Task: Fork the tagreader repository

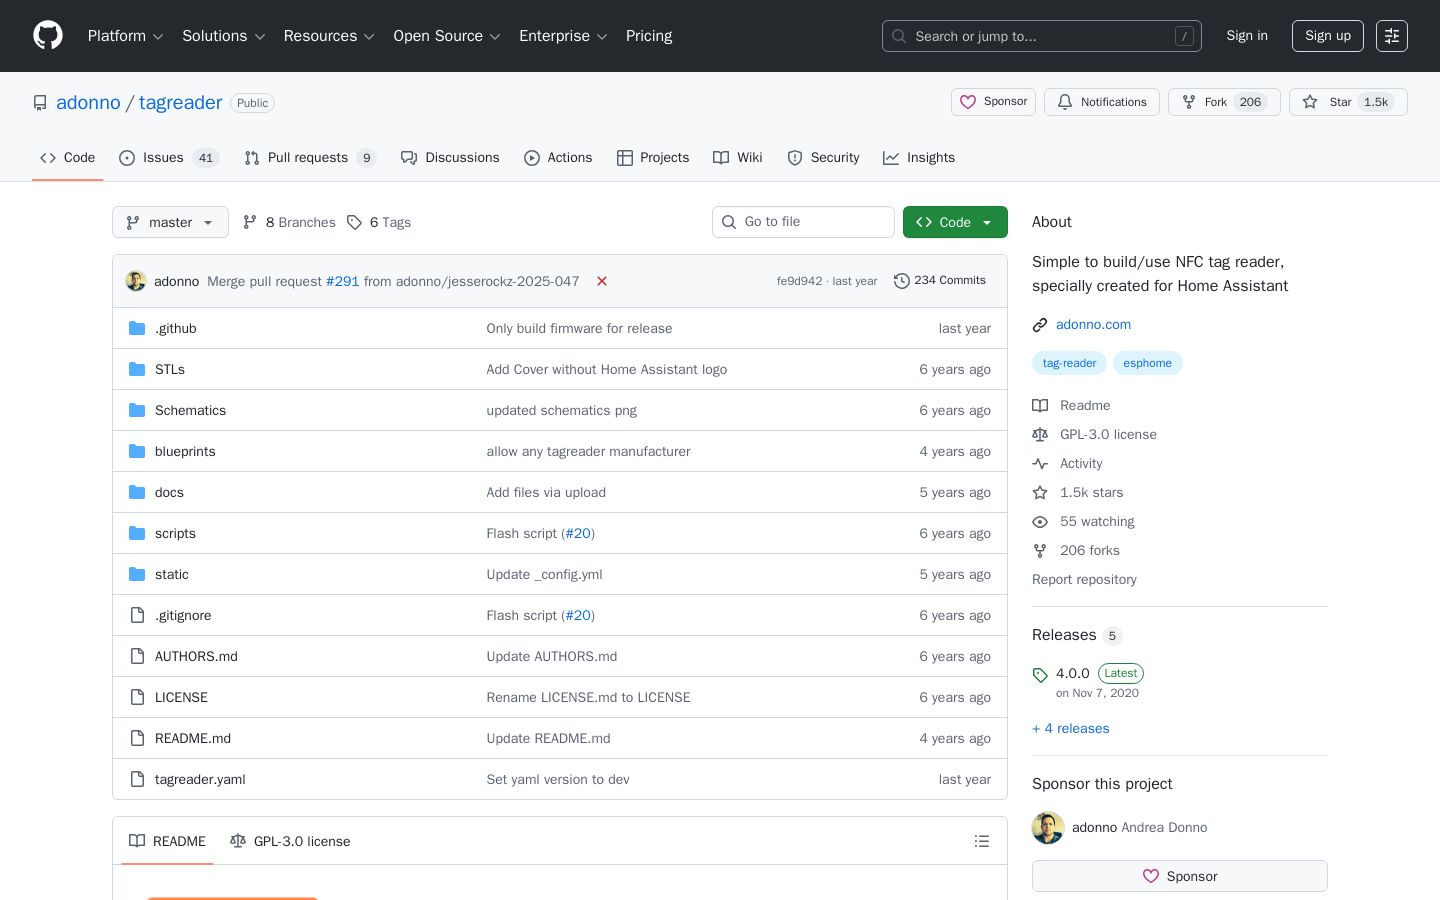Action: click(x=1224, y=102)
